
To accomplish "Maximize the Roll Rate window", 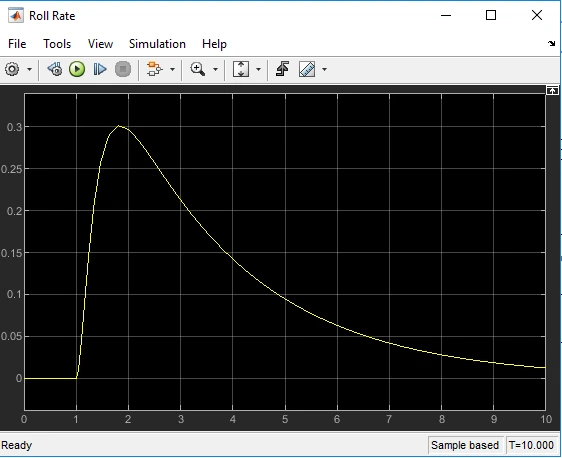I will [491, 15].
